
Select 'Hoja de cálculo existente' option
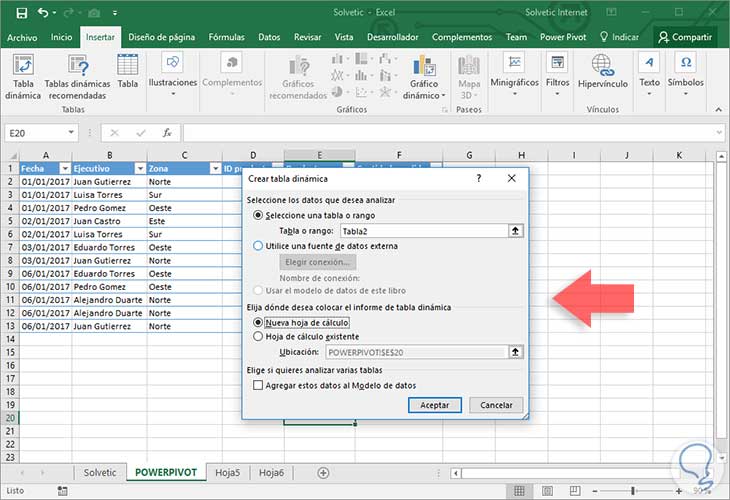coord(260,337)
